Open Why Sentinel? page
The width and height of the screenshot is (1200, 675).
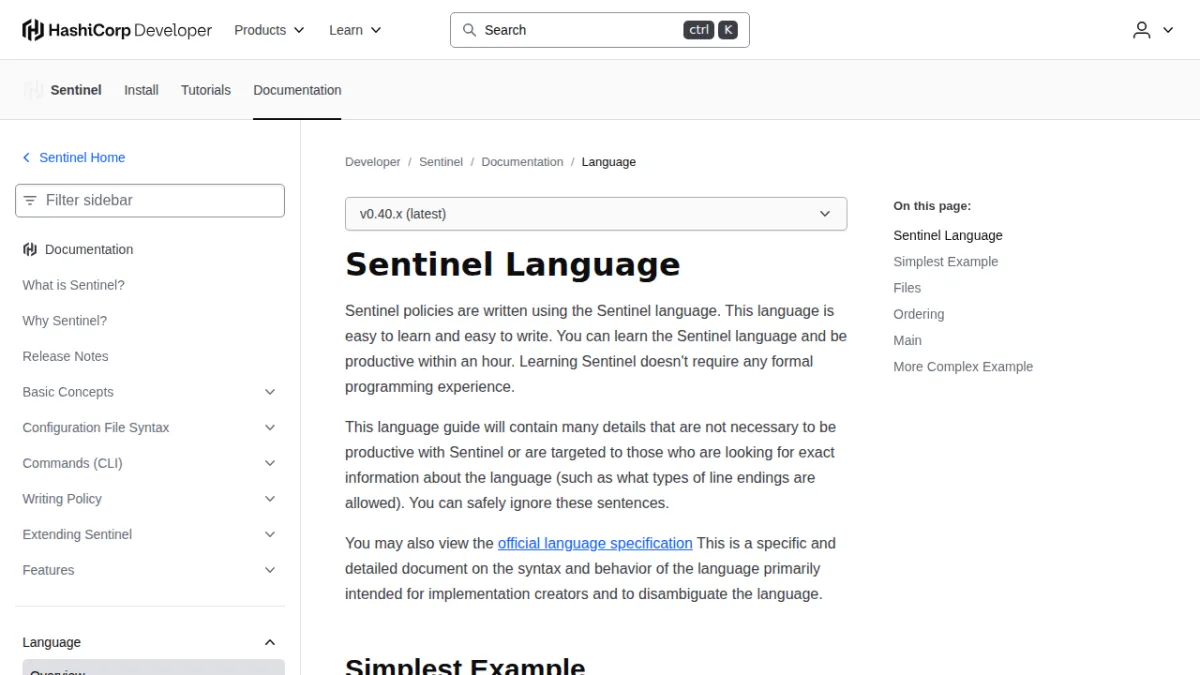(65, 321)
